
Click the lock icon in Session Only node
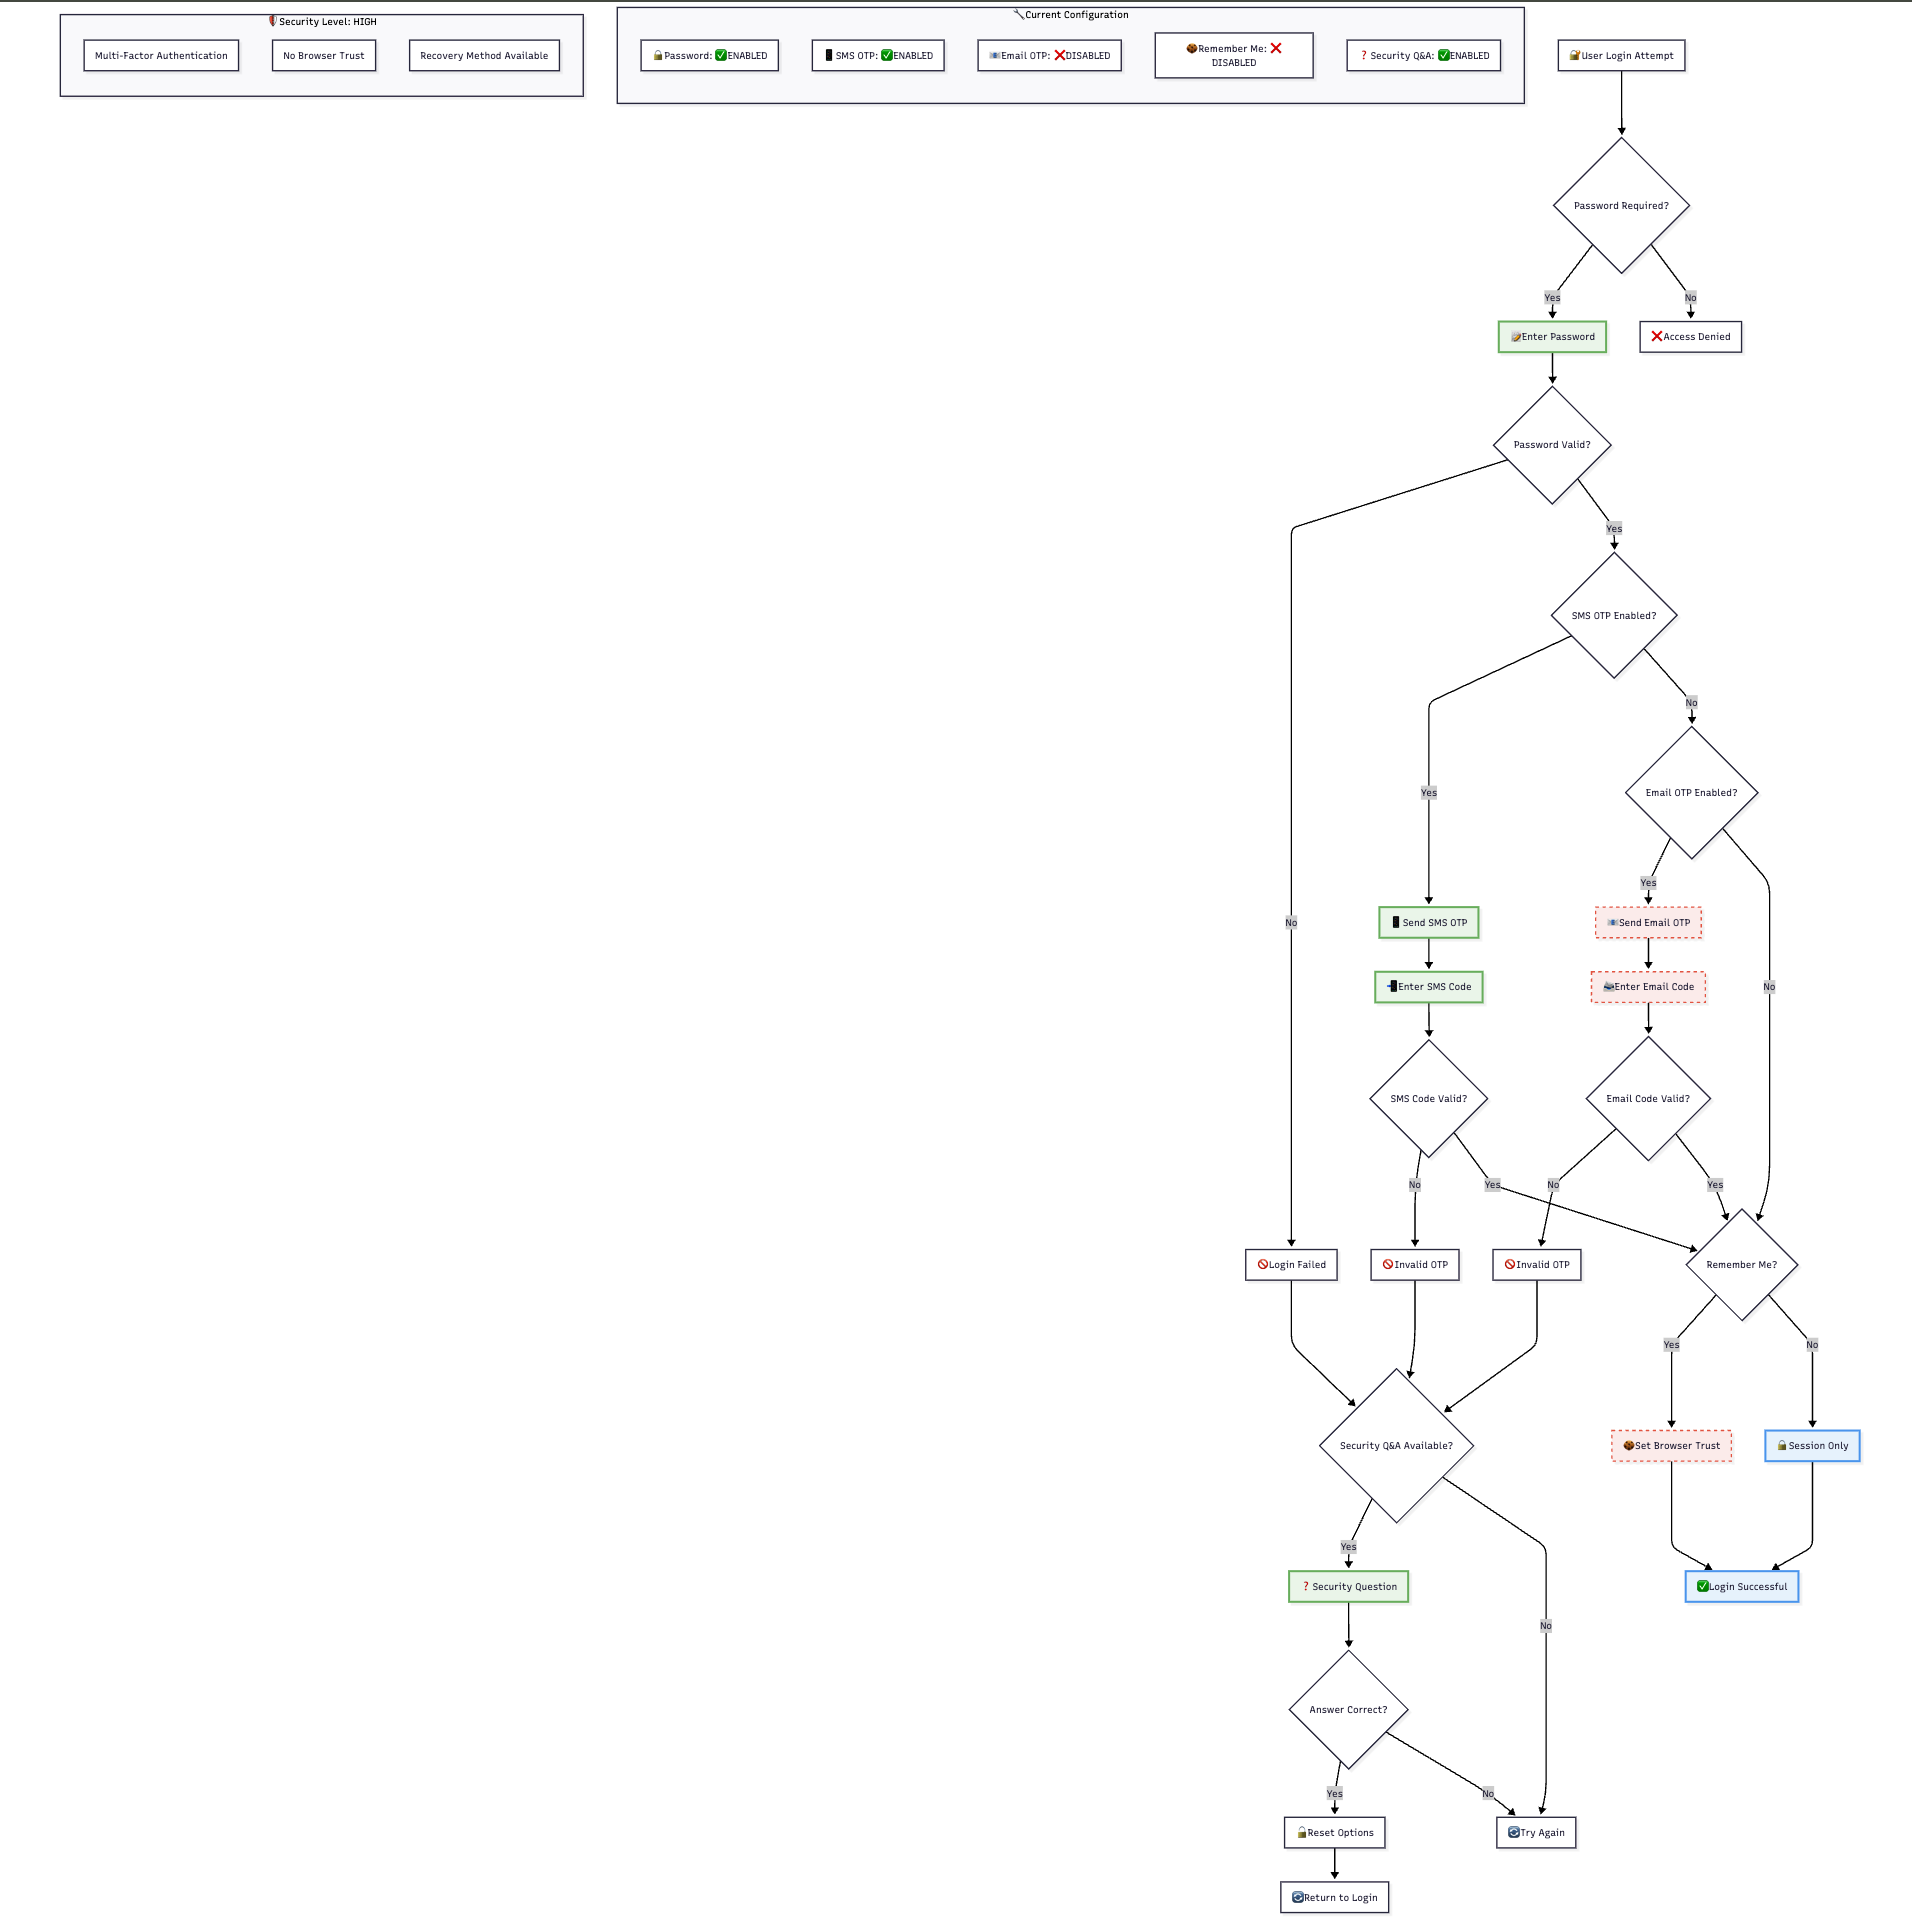point(1782,1445)
